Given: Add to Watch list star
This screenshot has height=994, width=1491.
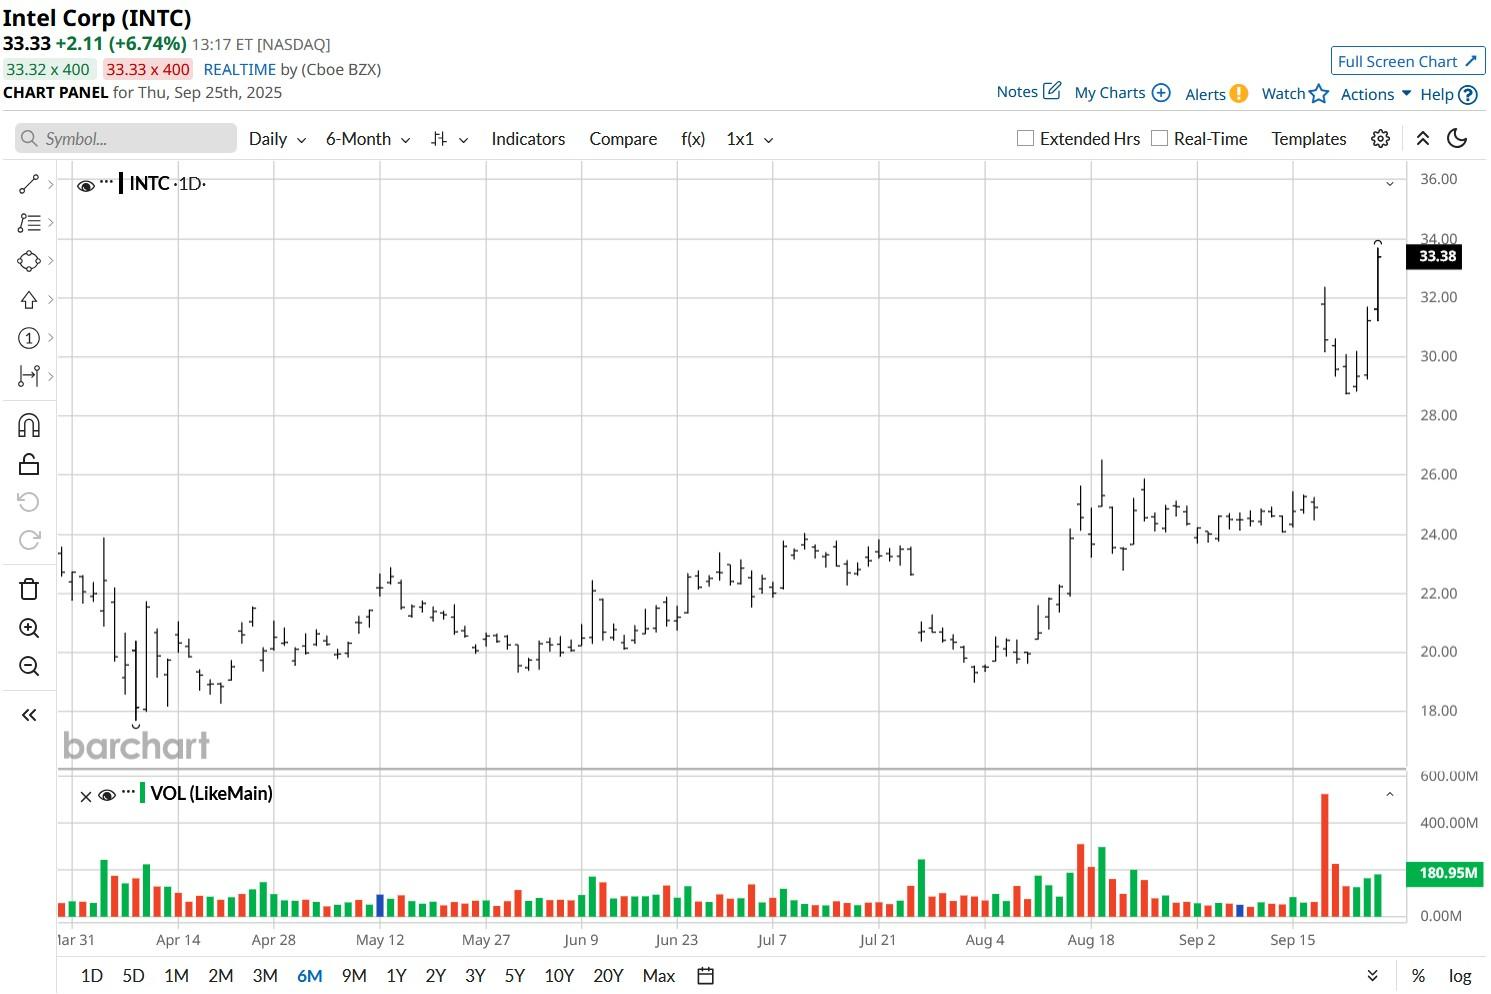Looking at the screenshot, I should tap(1318, 94).
